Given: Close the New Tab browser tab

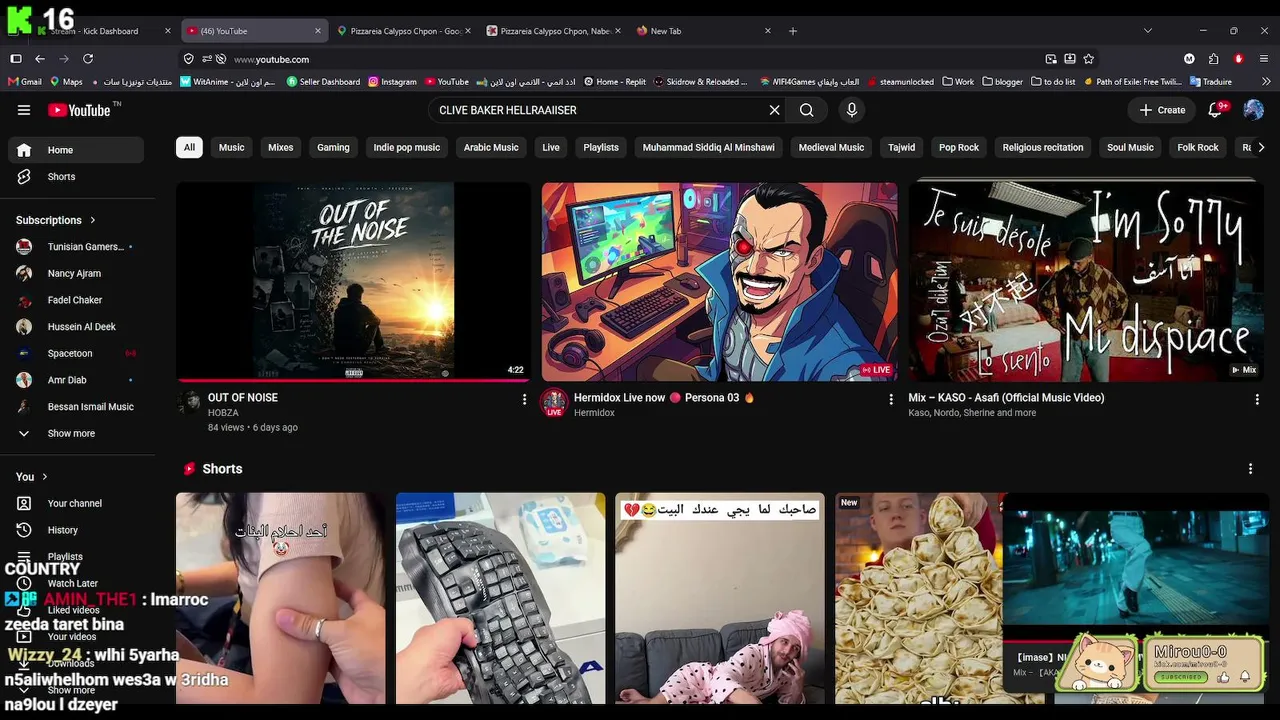Looking at the screenshot, I should click(x=768, y=31).
